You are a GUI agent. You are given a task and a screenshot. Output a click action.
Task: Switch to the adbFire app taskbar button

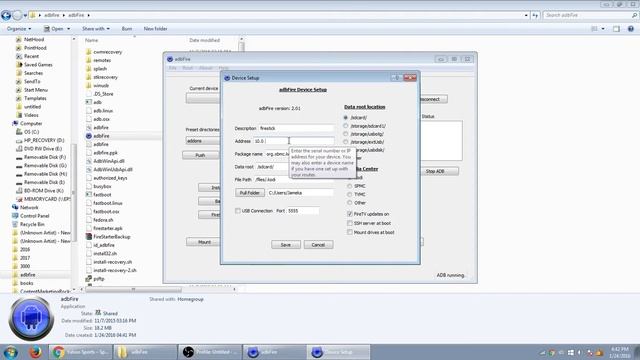274,352
